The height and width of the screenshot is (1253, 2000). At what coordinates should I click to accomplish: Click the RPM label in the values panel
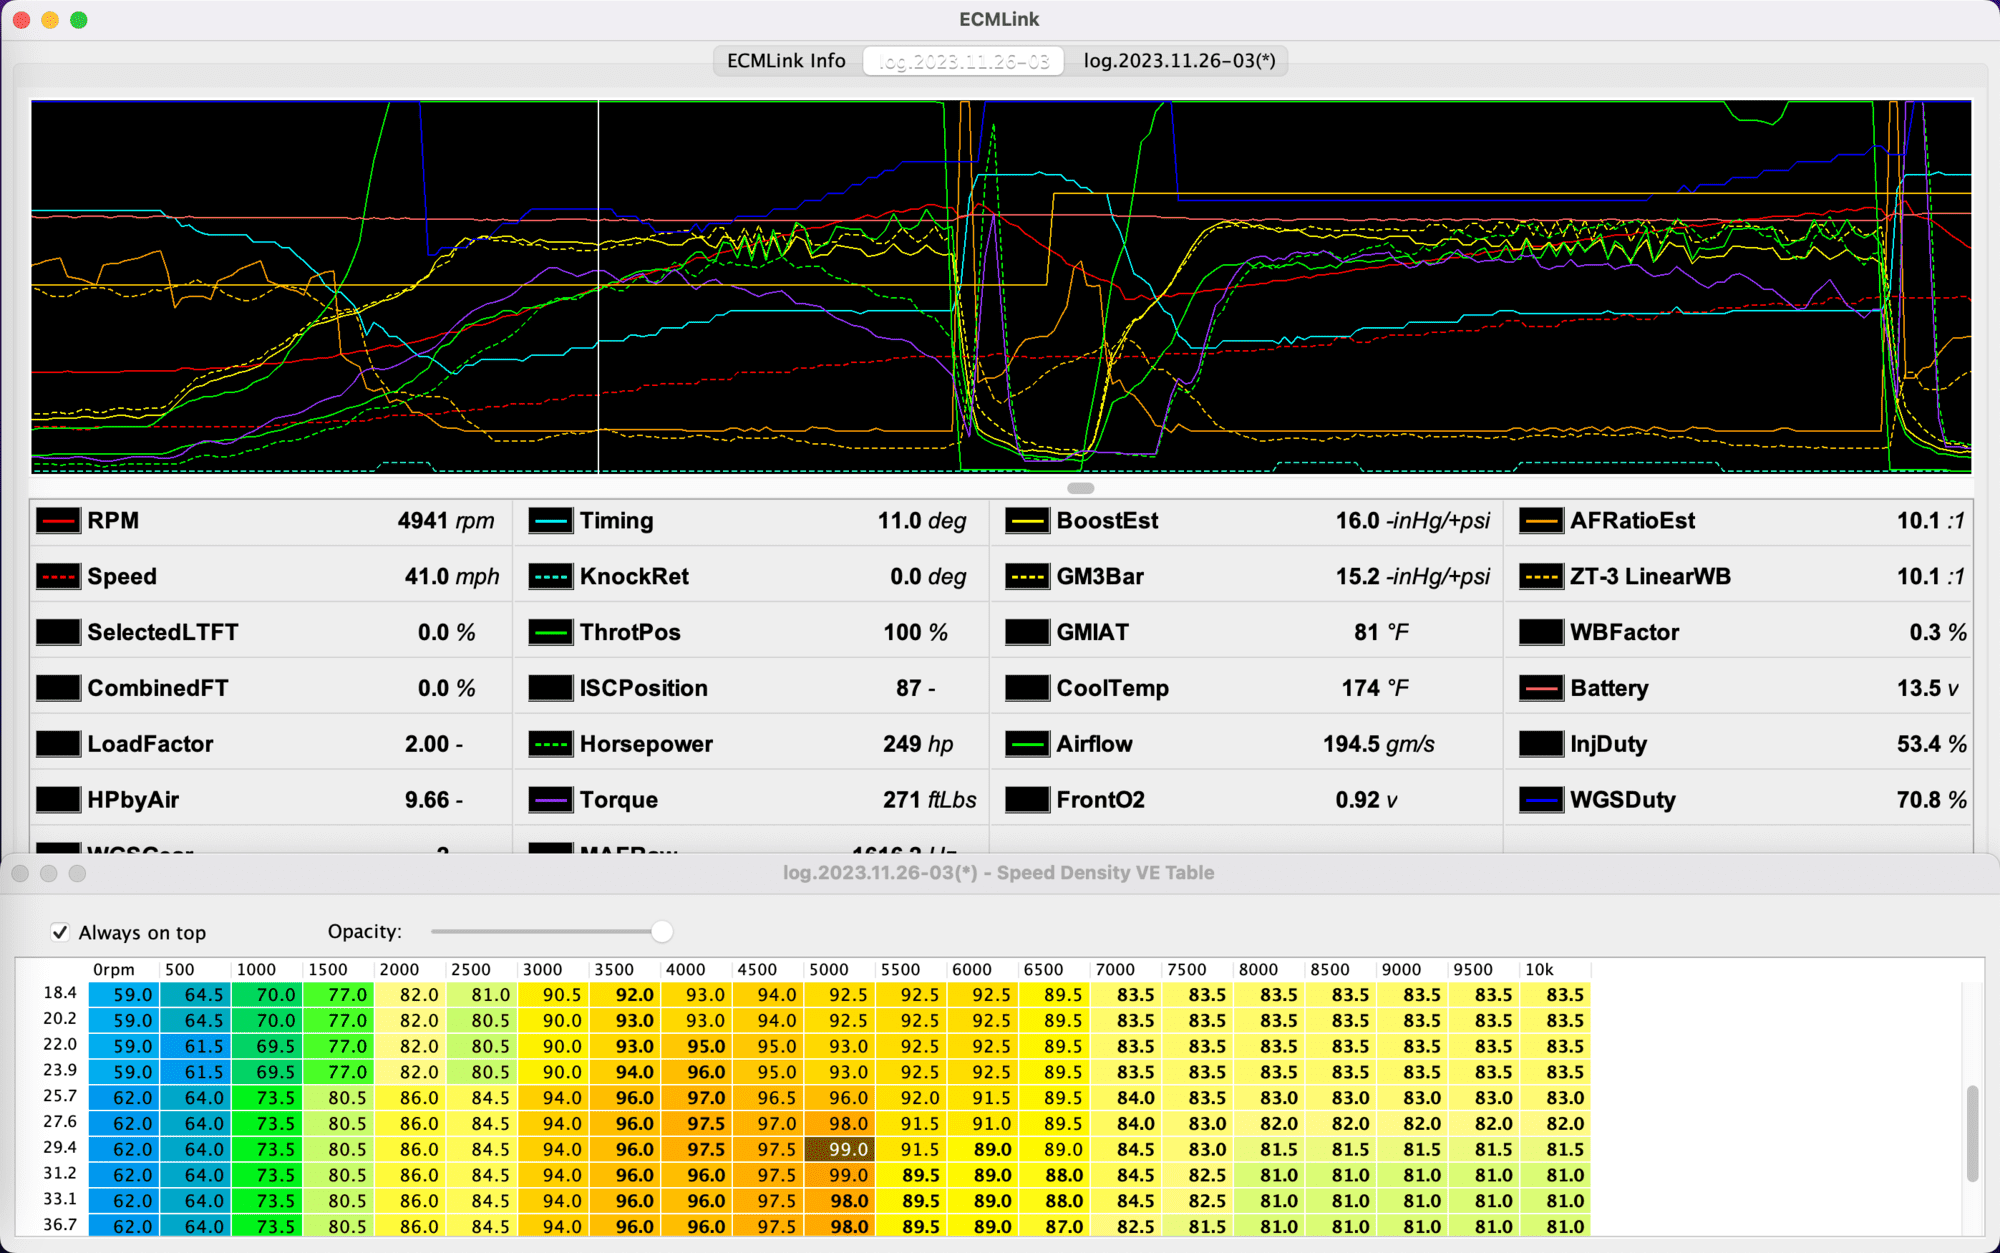(x=113, y=521)
